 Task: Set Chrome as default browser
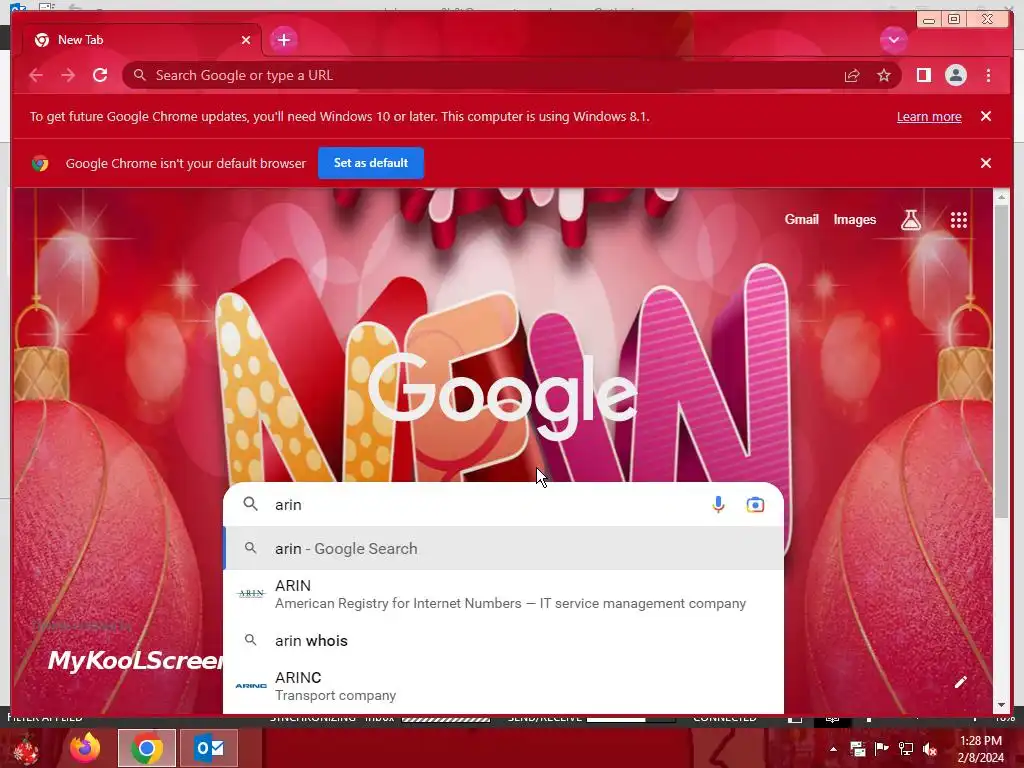(x=371, y=163)
